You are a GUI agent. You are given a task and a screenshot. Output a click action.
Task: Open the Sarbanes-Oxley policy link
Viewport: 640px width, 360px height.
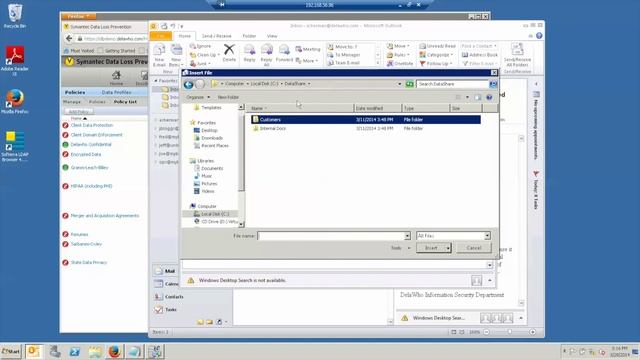click(x=86, y=244)
